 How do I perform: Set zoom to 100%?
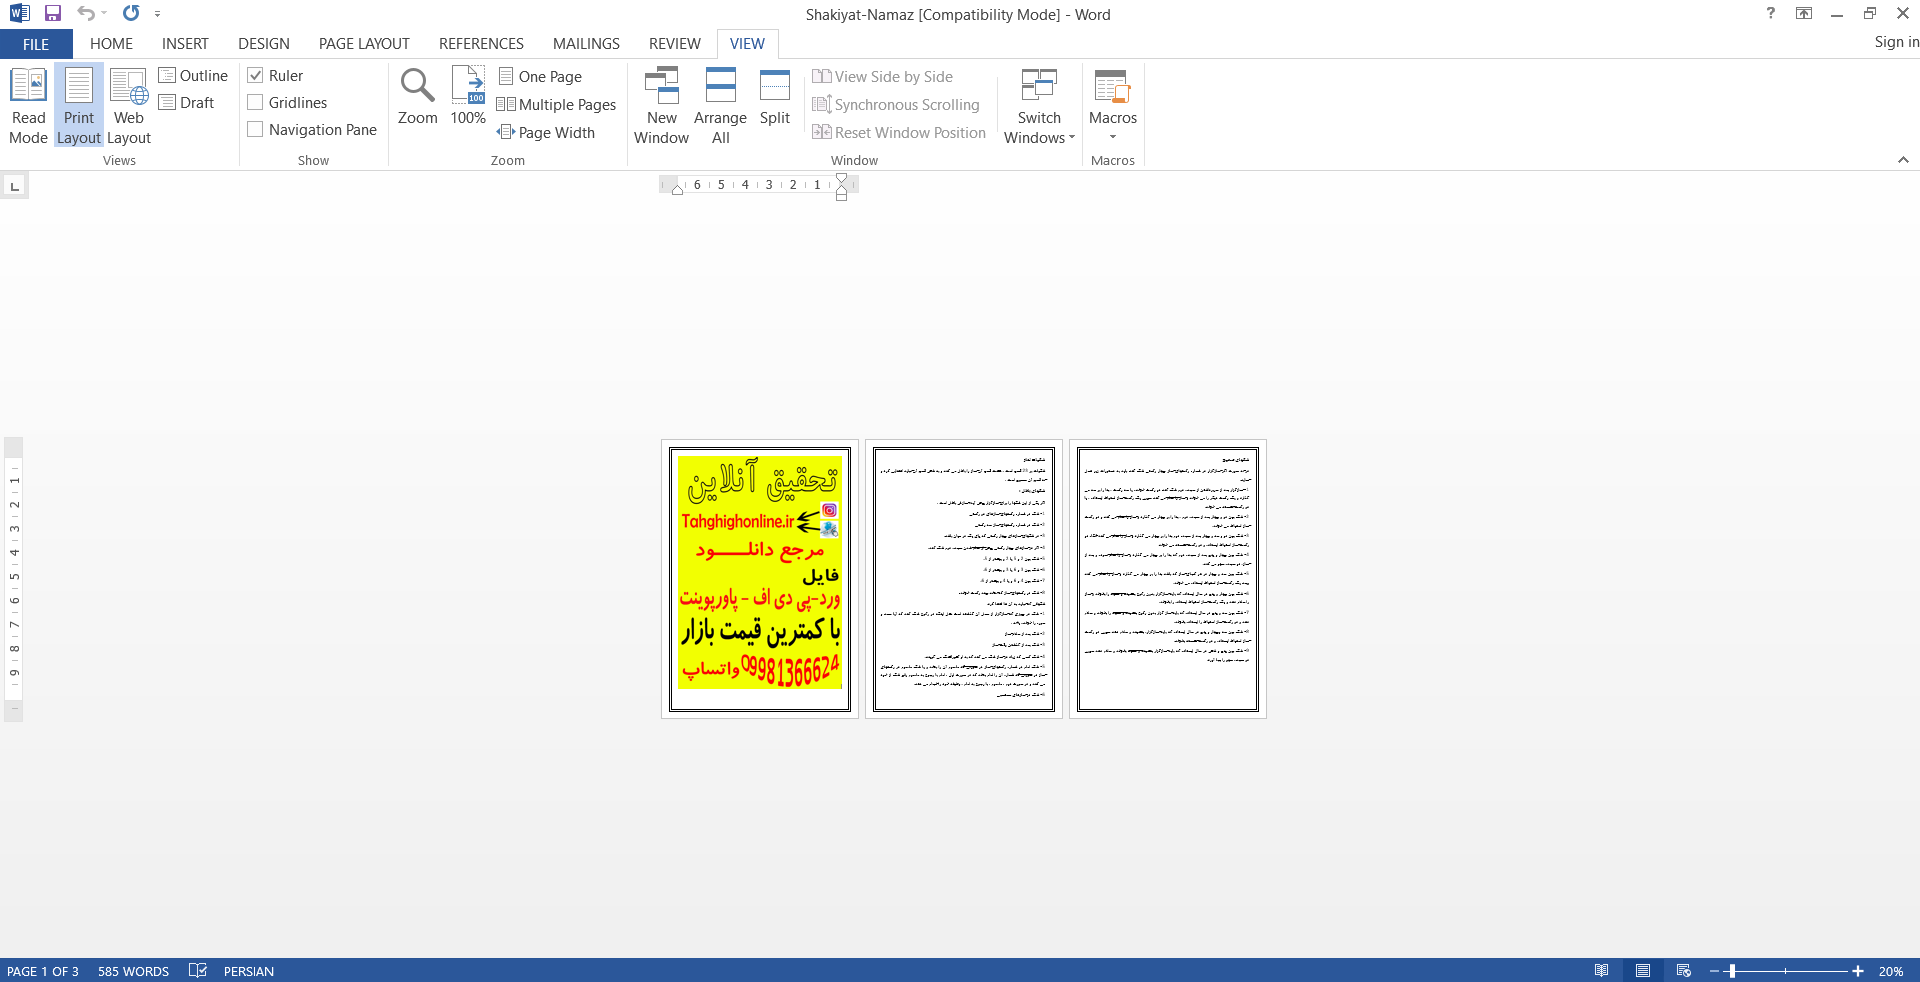(x=468, y=97)
